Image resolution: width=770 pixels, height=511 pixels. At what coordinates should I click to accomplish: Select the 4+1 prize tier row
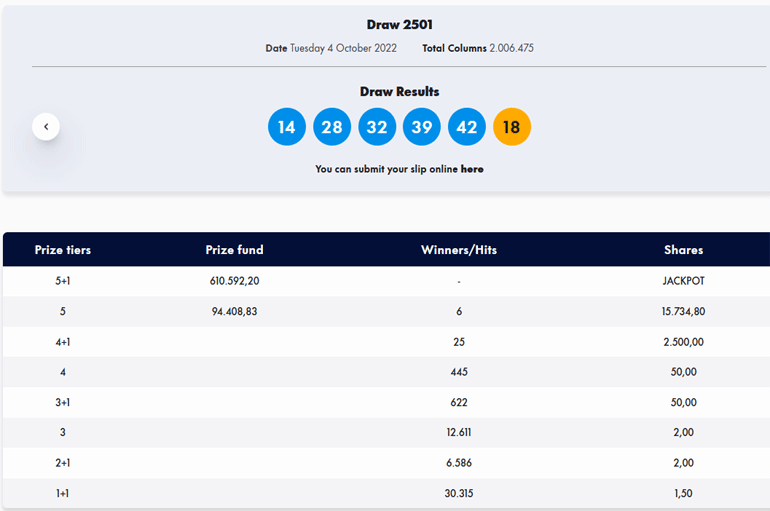click(x=62, y=342)
